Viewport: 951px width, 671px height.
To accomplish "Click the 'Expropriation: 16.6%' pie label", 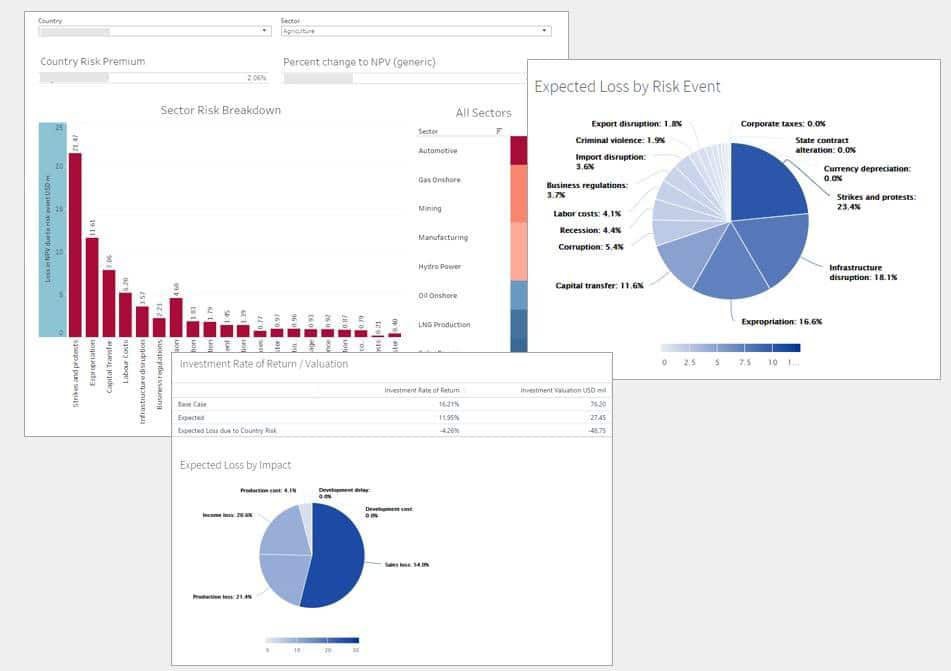I will 782,322.
